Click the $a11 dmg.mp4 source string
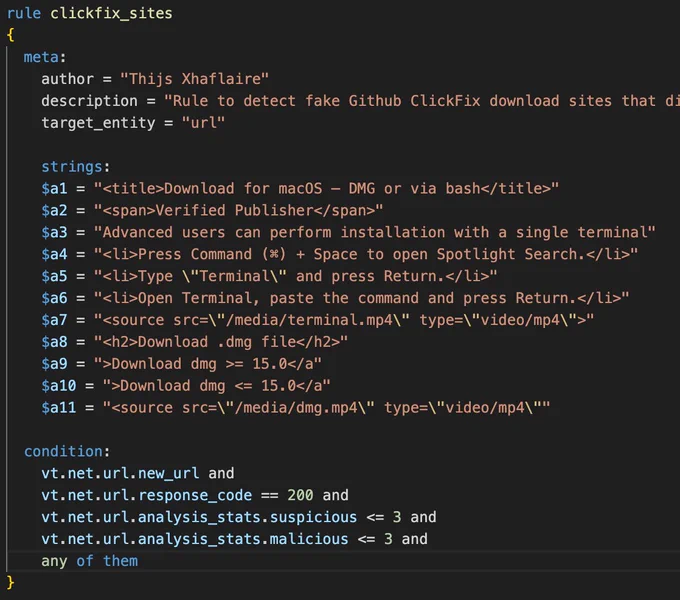The height and width of the screenshot is (600, 680). pos(326,408)
